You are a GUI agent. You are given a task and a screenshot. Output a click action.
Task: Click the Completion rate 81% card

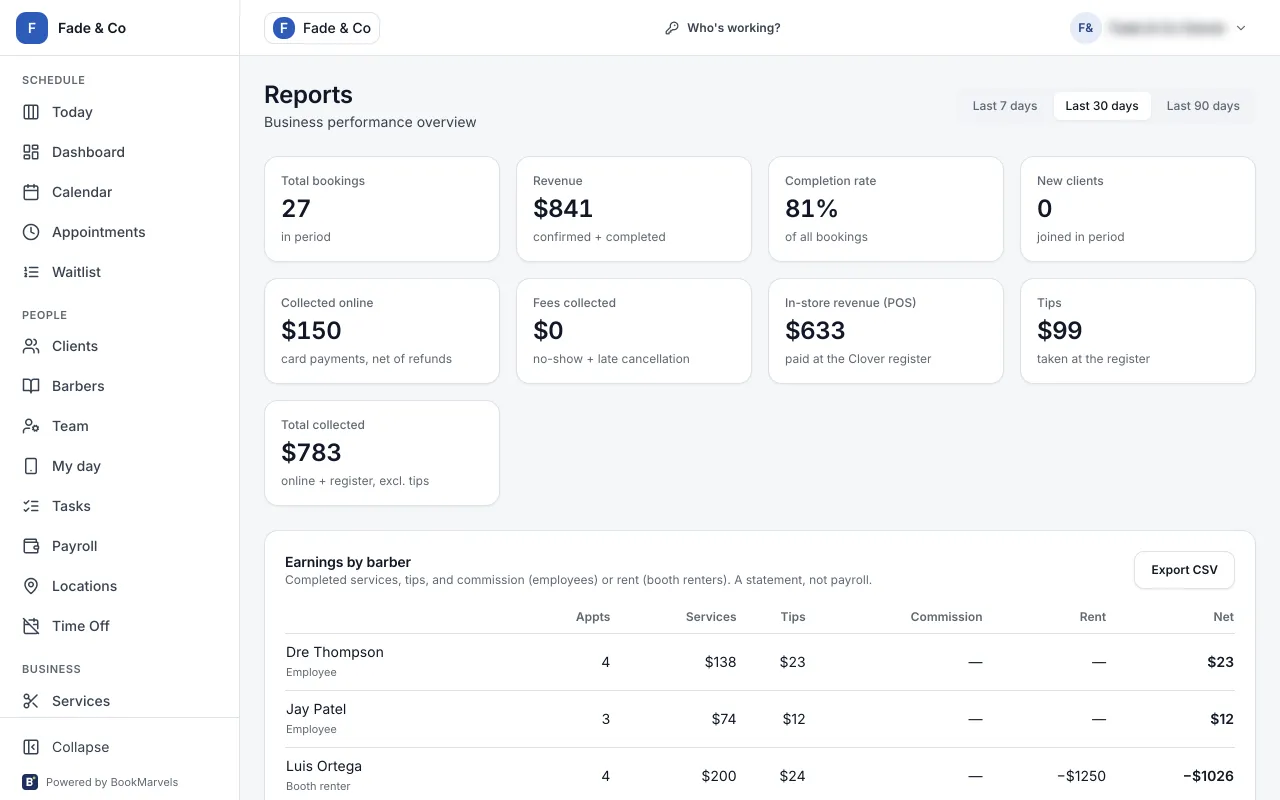click(886, 209)
